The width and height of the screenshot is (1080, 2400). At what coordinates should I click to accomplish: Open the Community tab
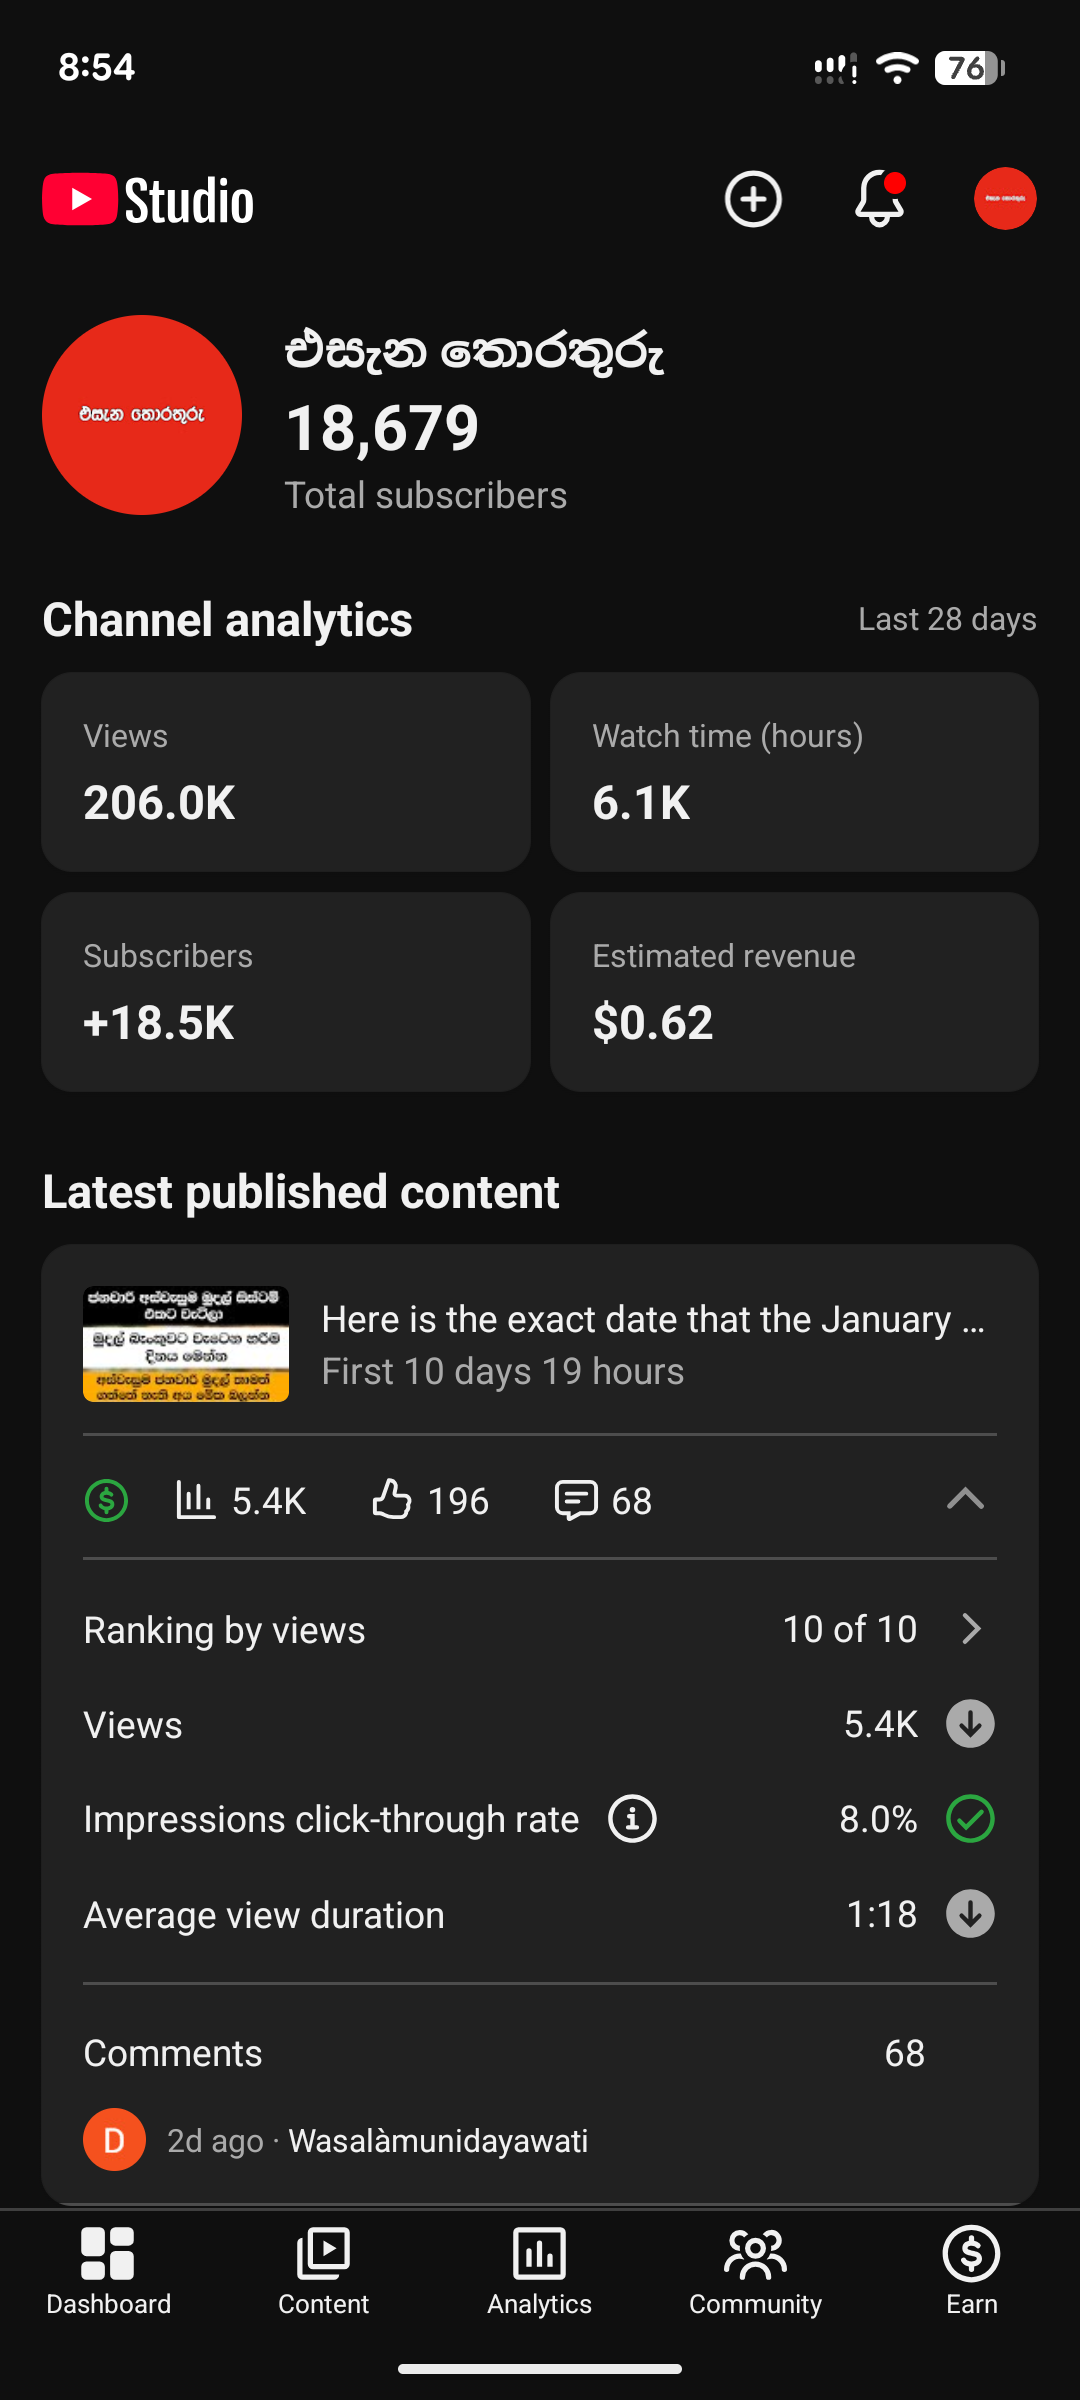[755, 2271]
